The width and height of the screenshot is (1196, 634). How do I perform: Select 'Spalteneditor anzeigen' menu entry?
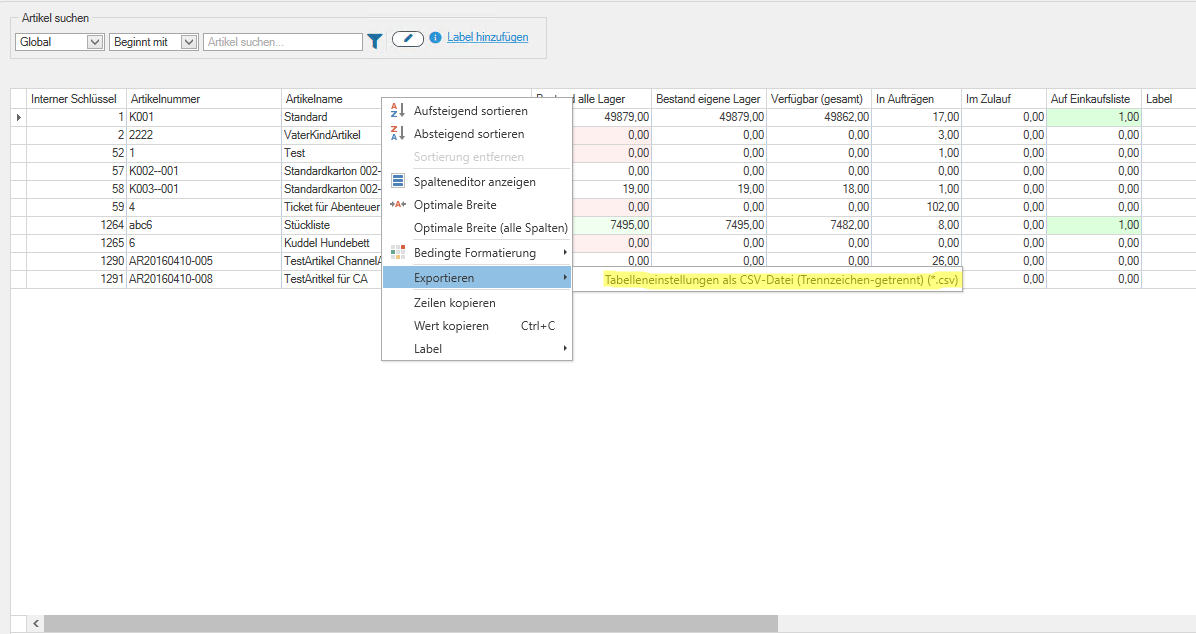tap(477, 182)
